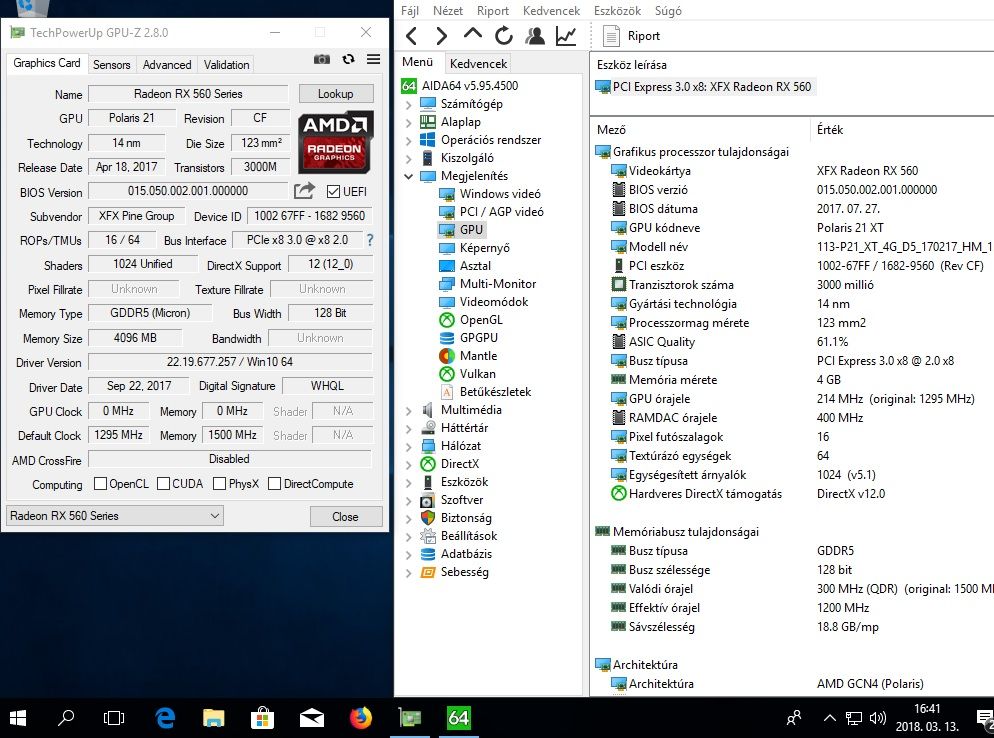Select the GPU kódneve row
Image resolution: width=994 pixels, height=738 pixels.
[x=792, y=228]
